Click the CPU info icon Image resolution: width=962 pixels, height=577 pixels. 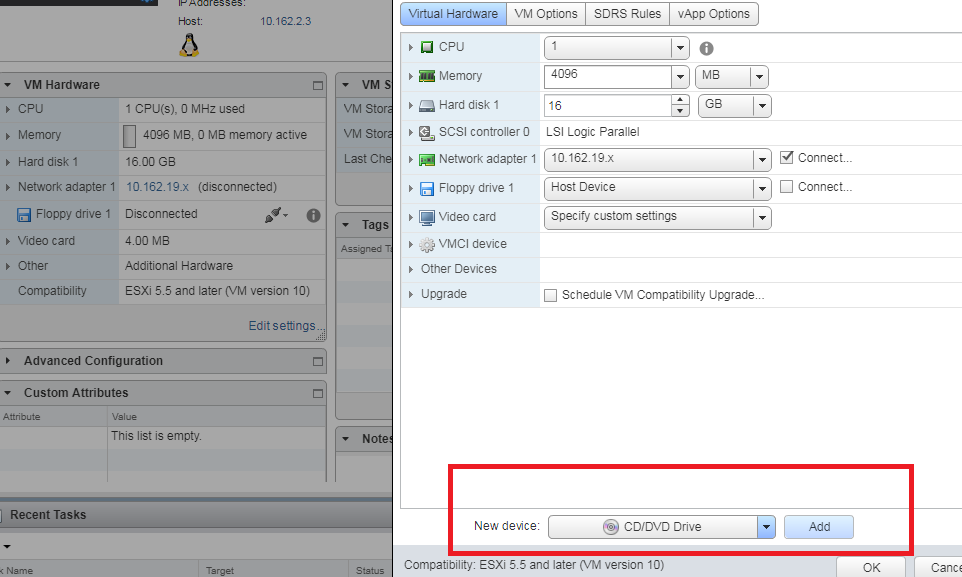[706, 48]
